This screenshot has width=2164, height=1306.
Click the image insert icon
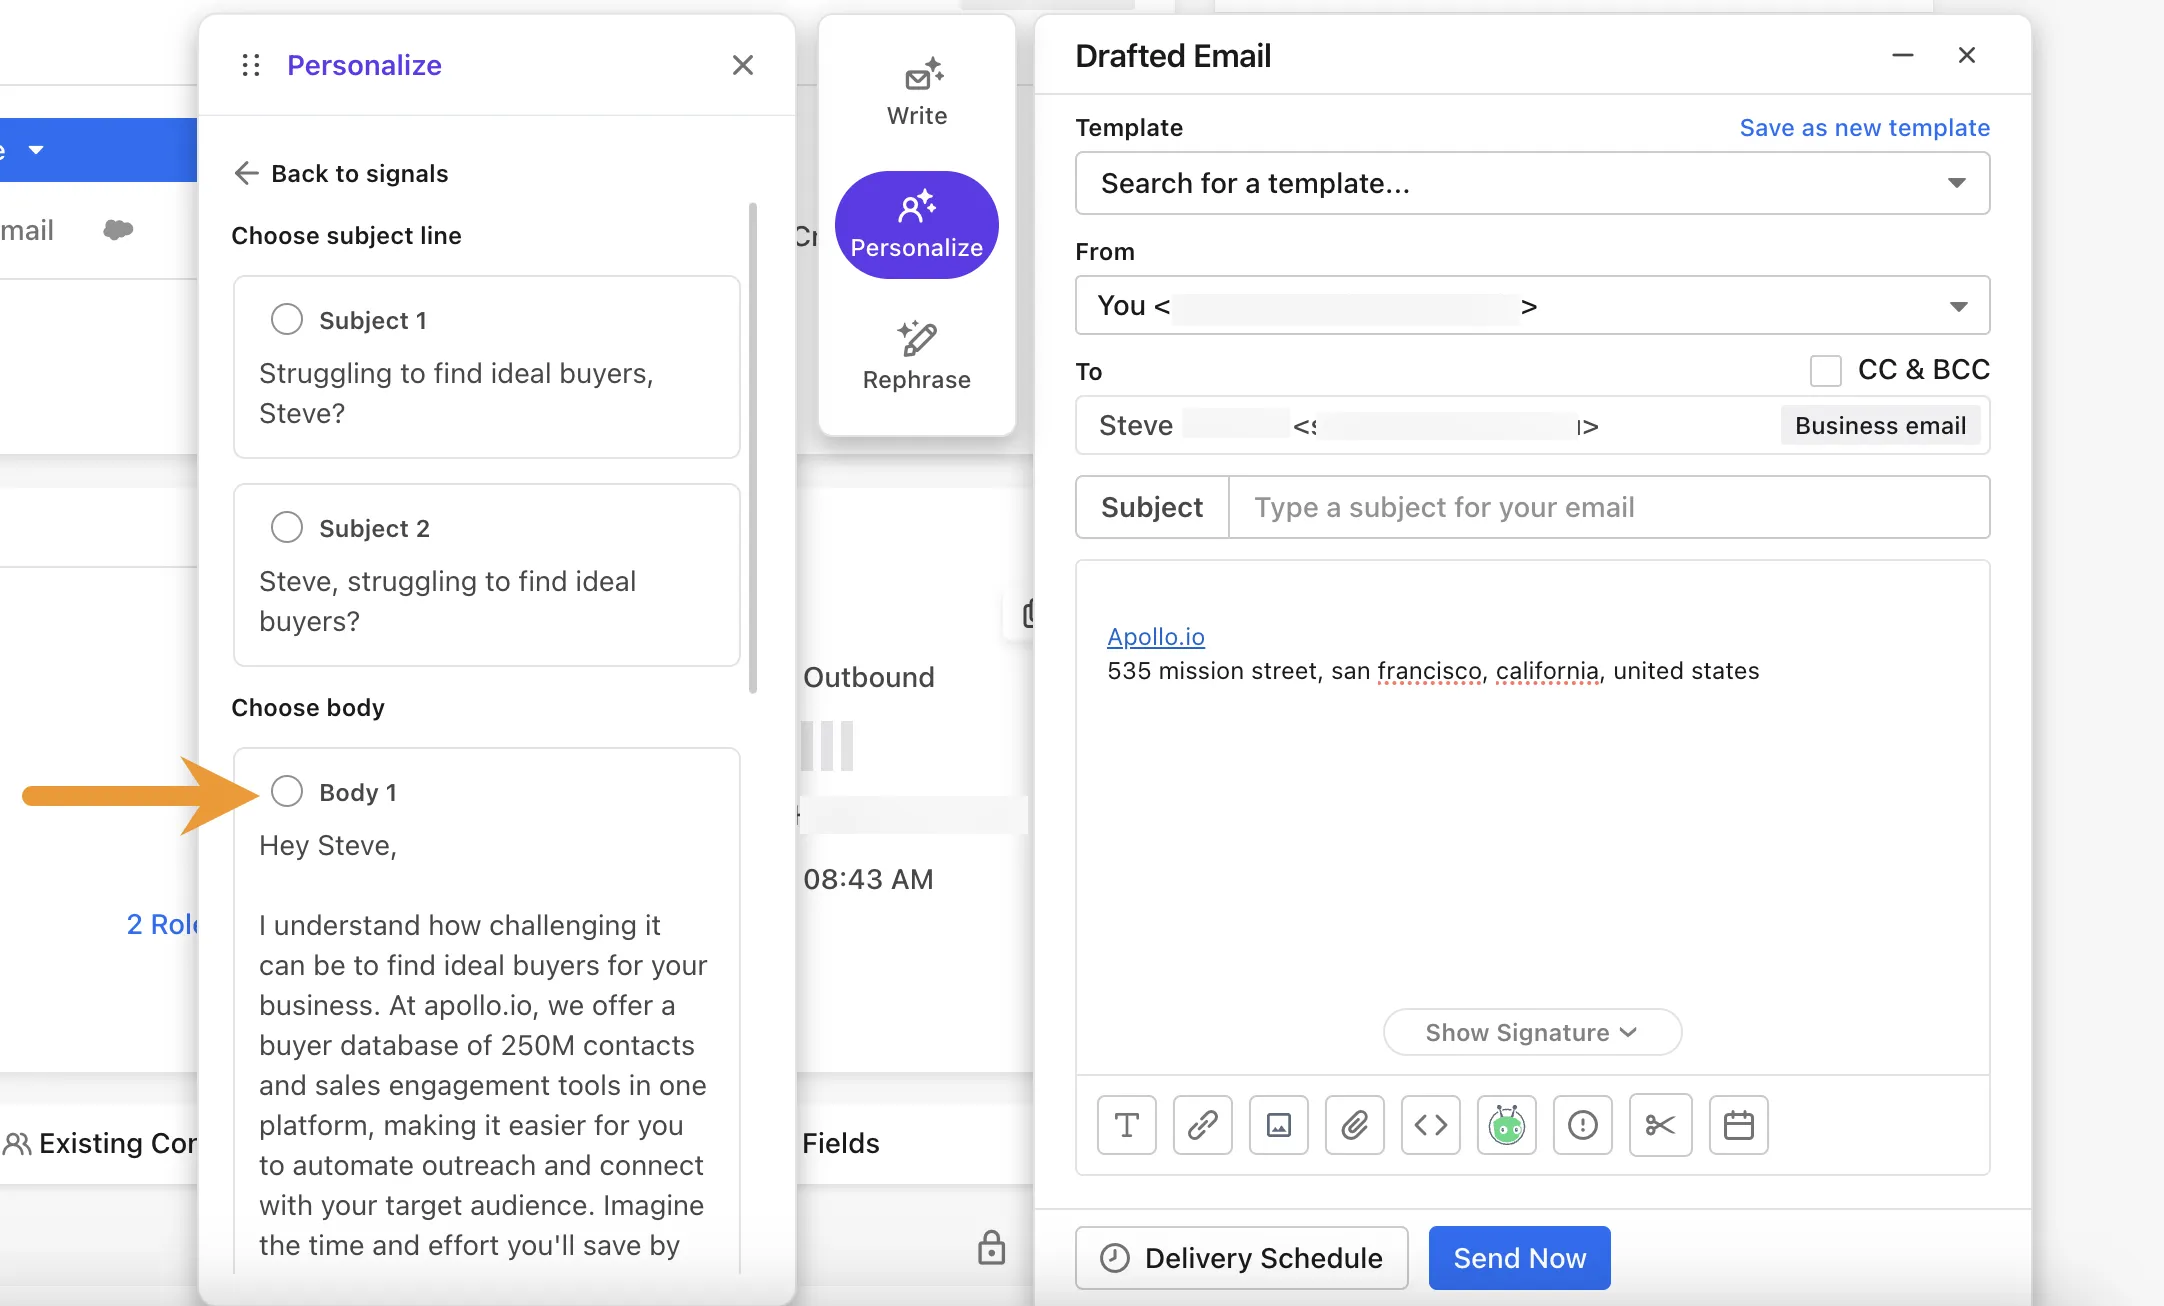(1278, 1125)
